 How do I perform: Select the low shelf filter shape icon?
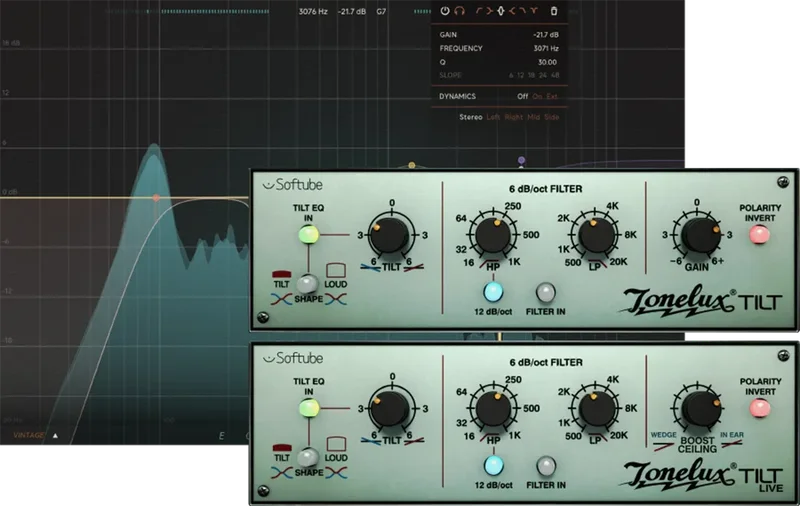tap(489, 11)
